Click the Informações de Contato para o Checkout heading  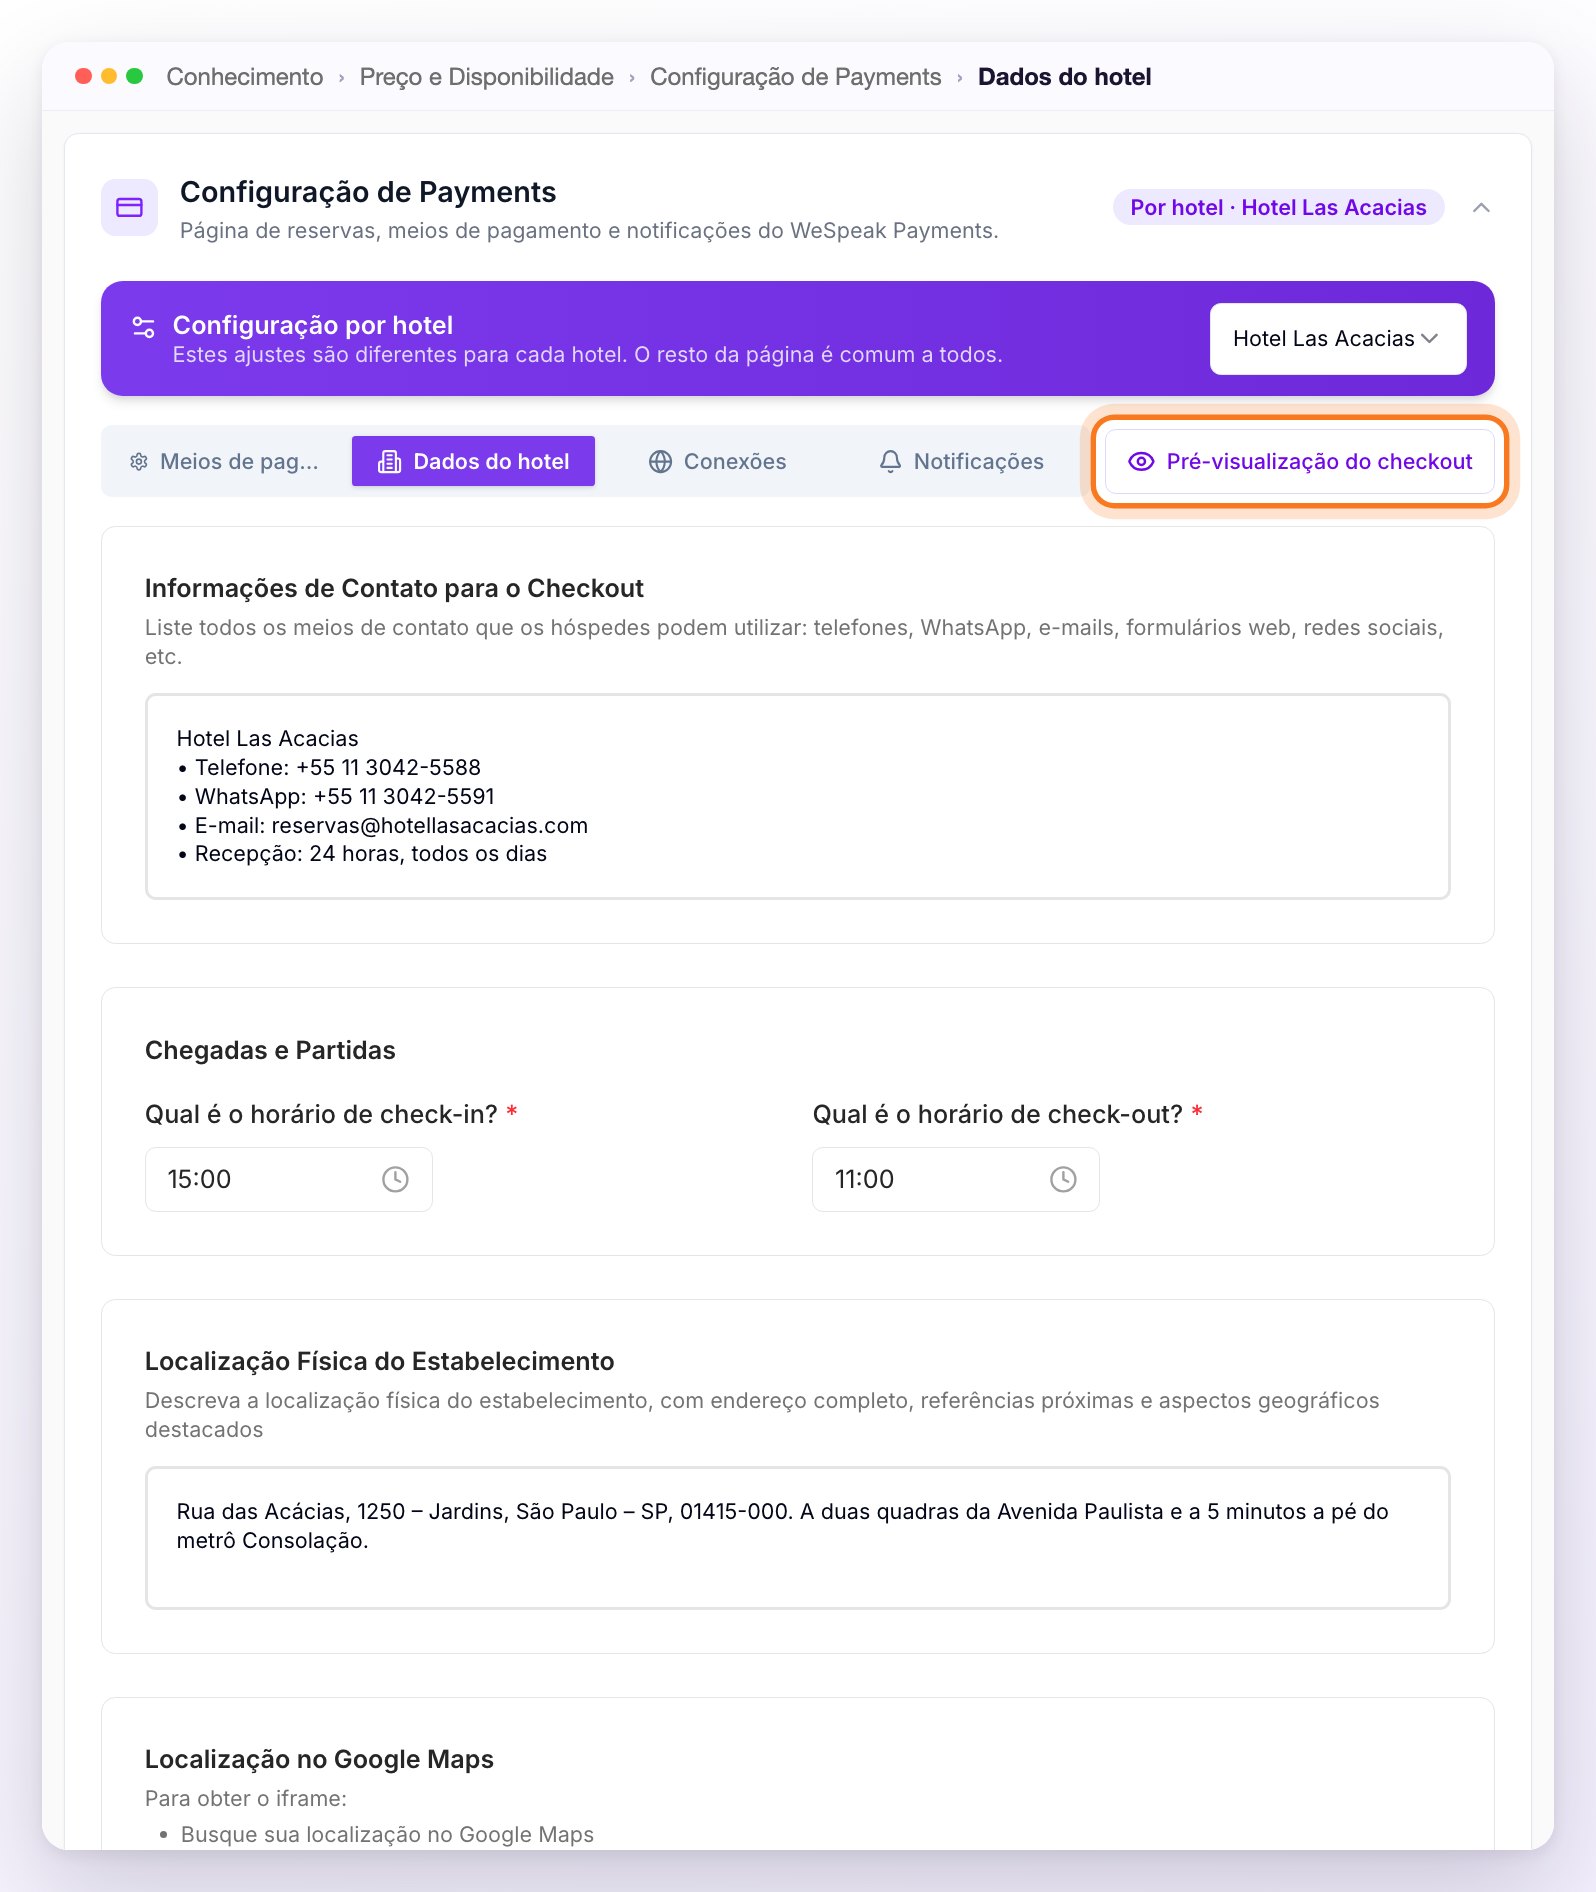(394, 588)
